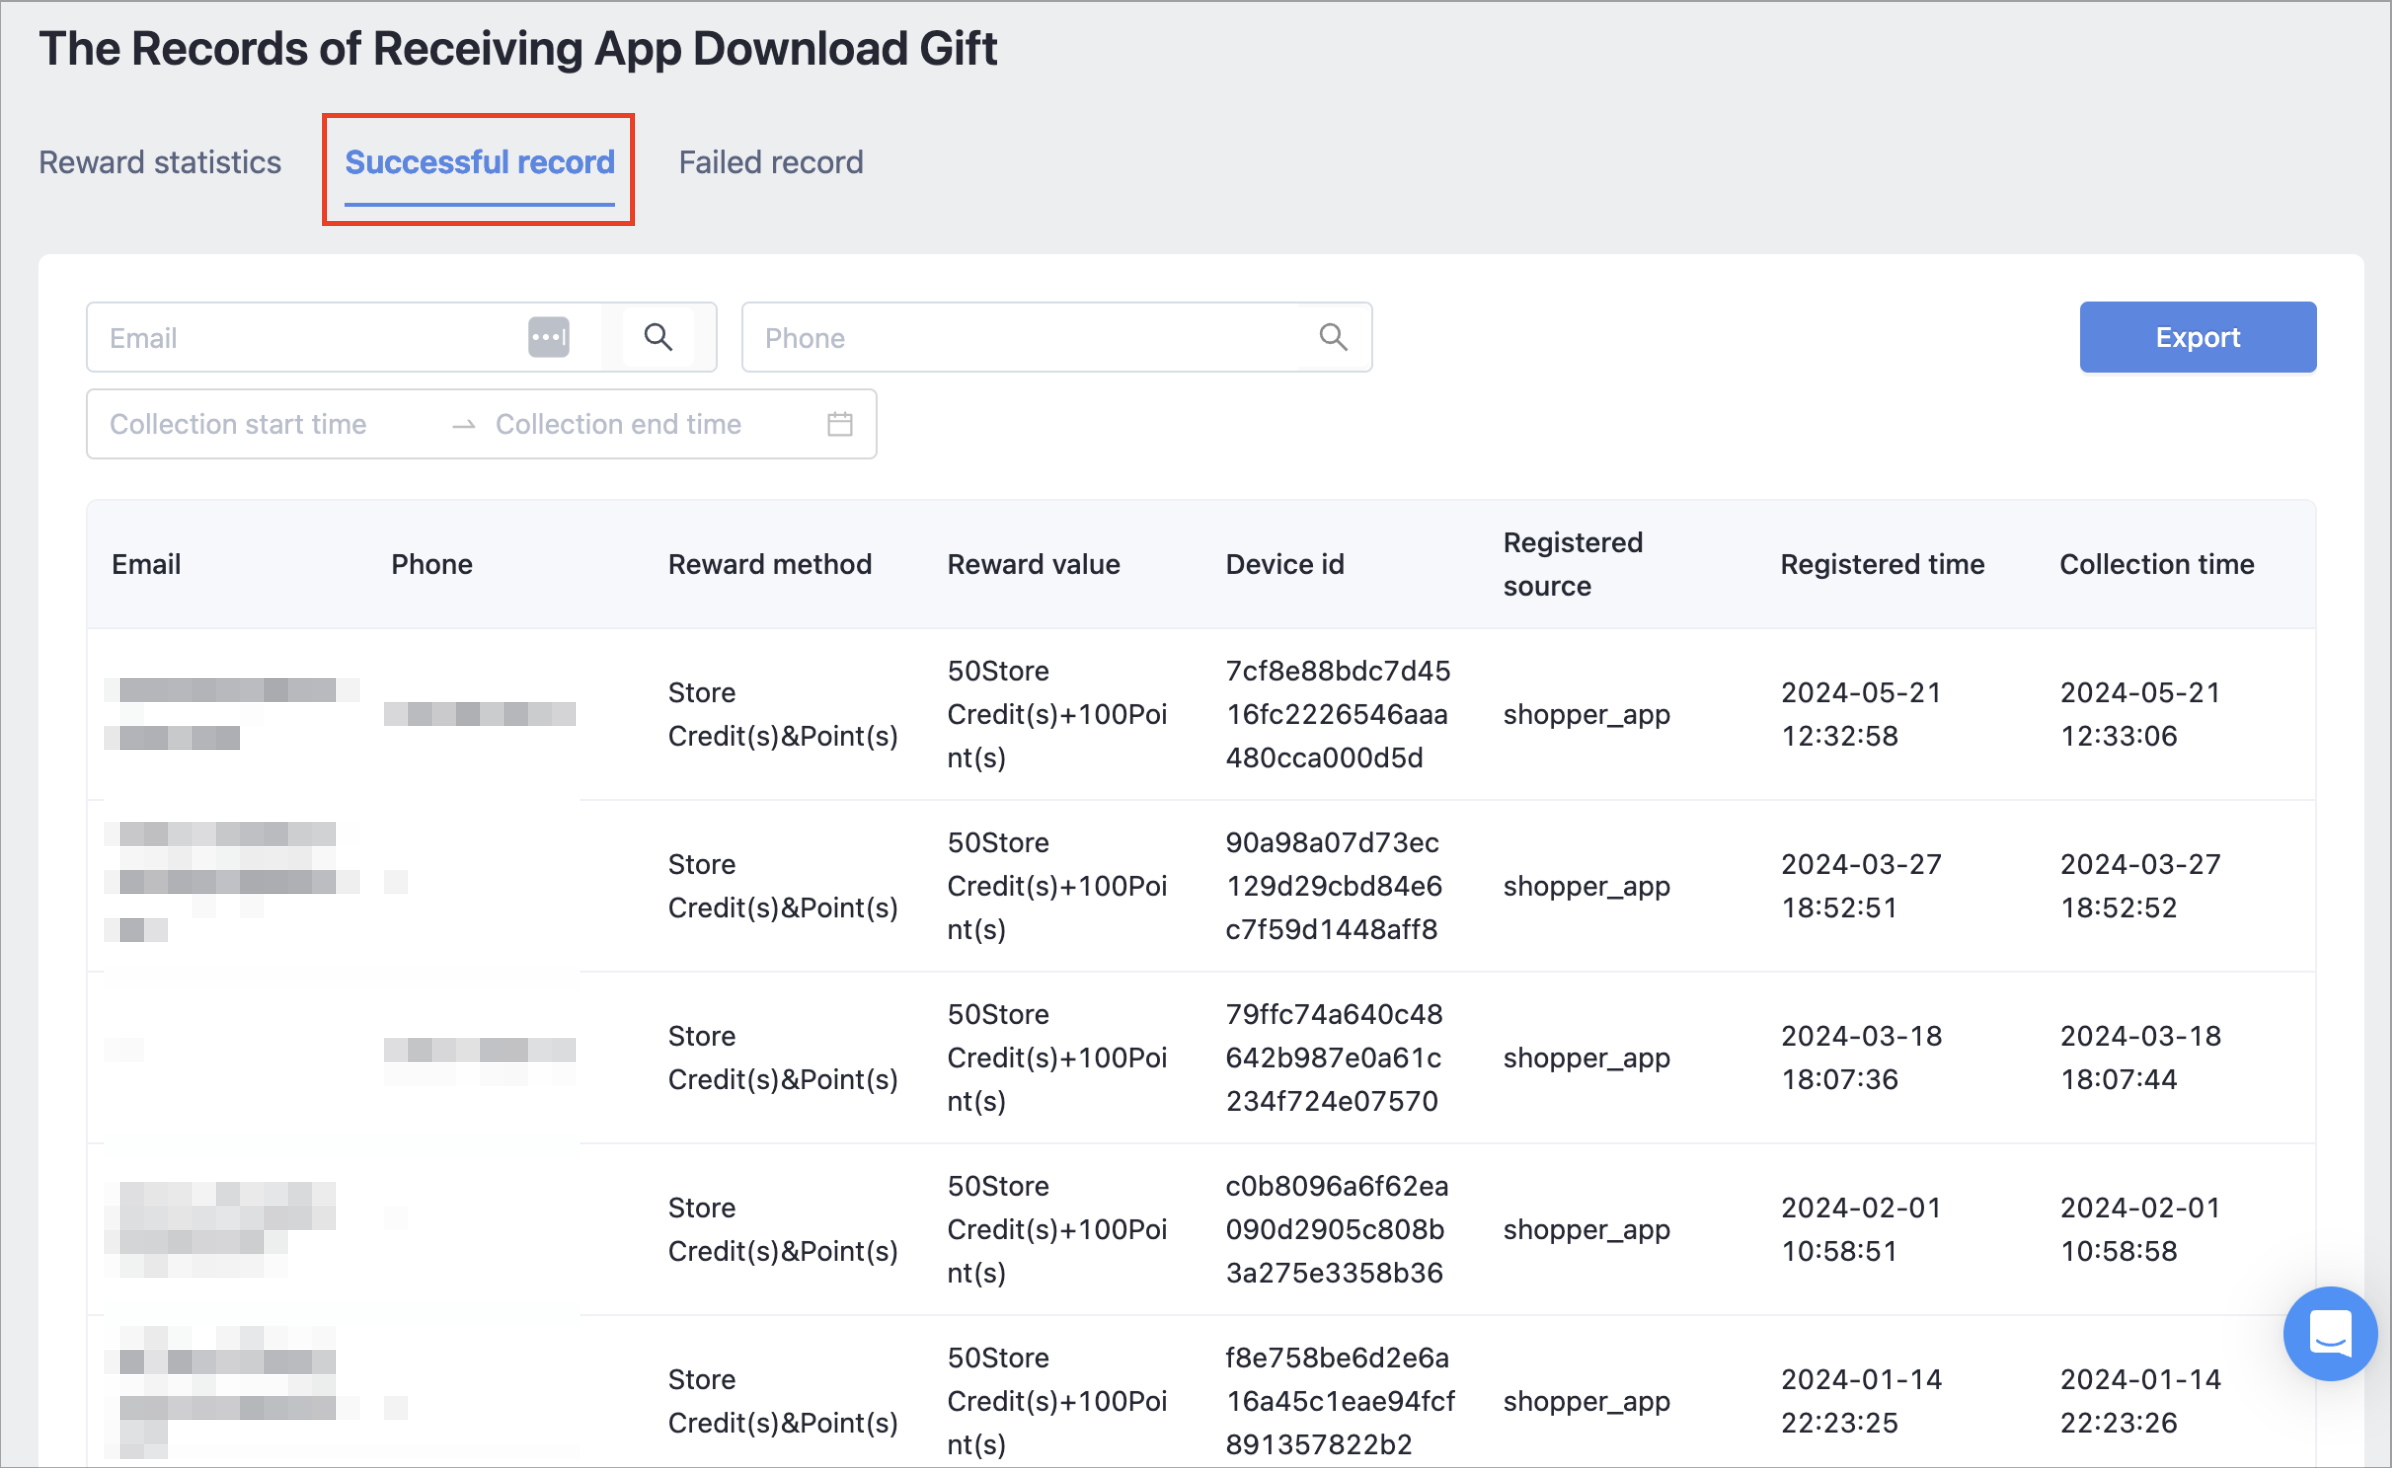
Task: Click the phone search magnifier icon
Action: point(1333,337)
